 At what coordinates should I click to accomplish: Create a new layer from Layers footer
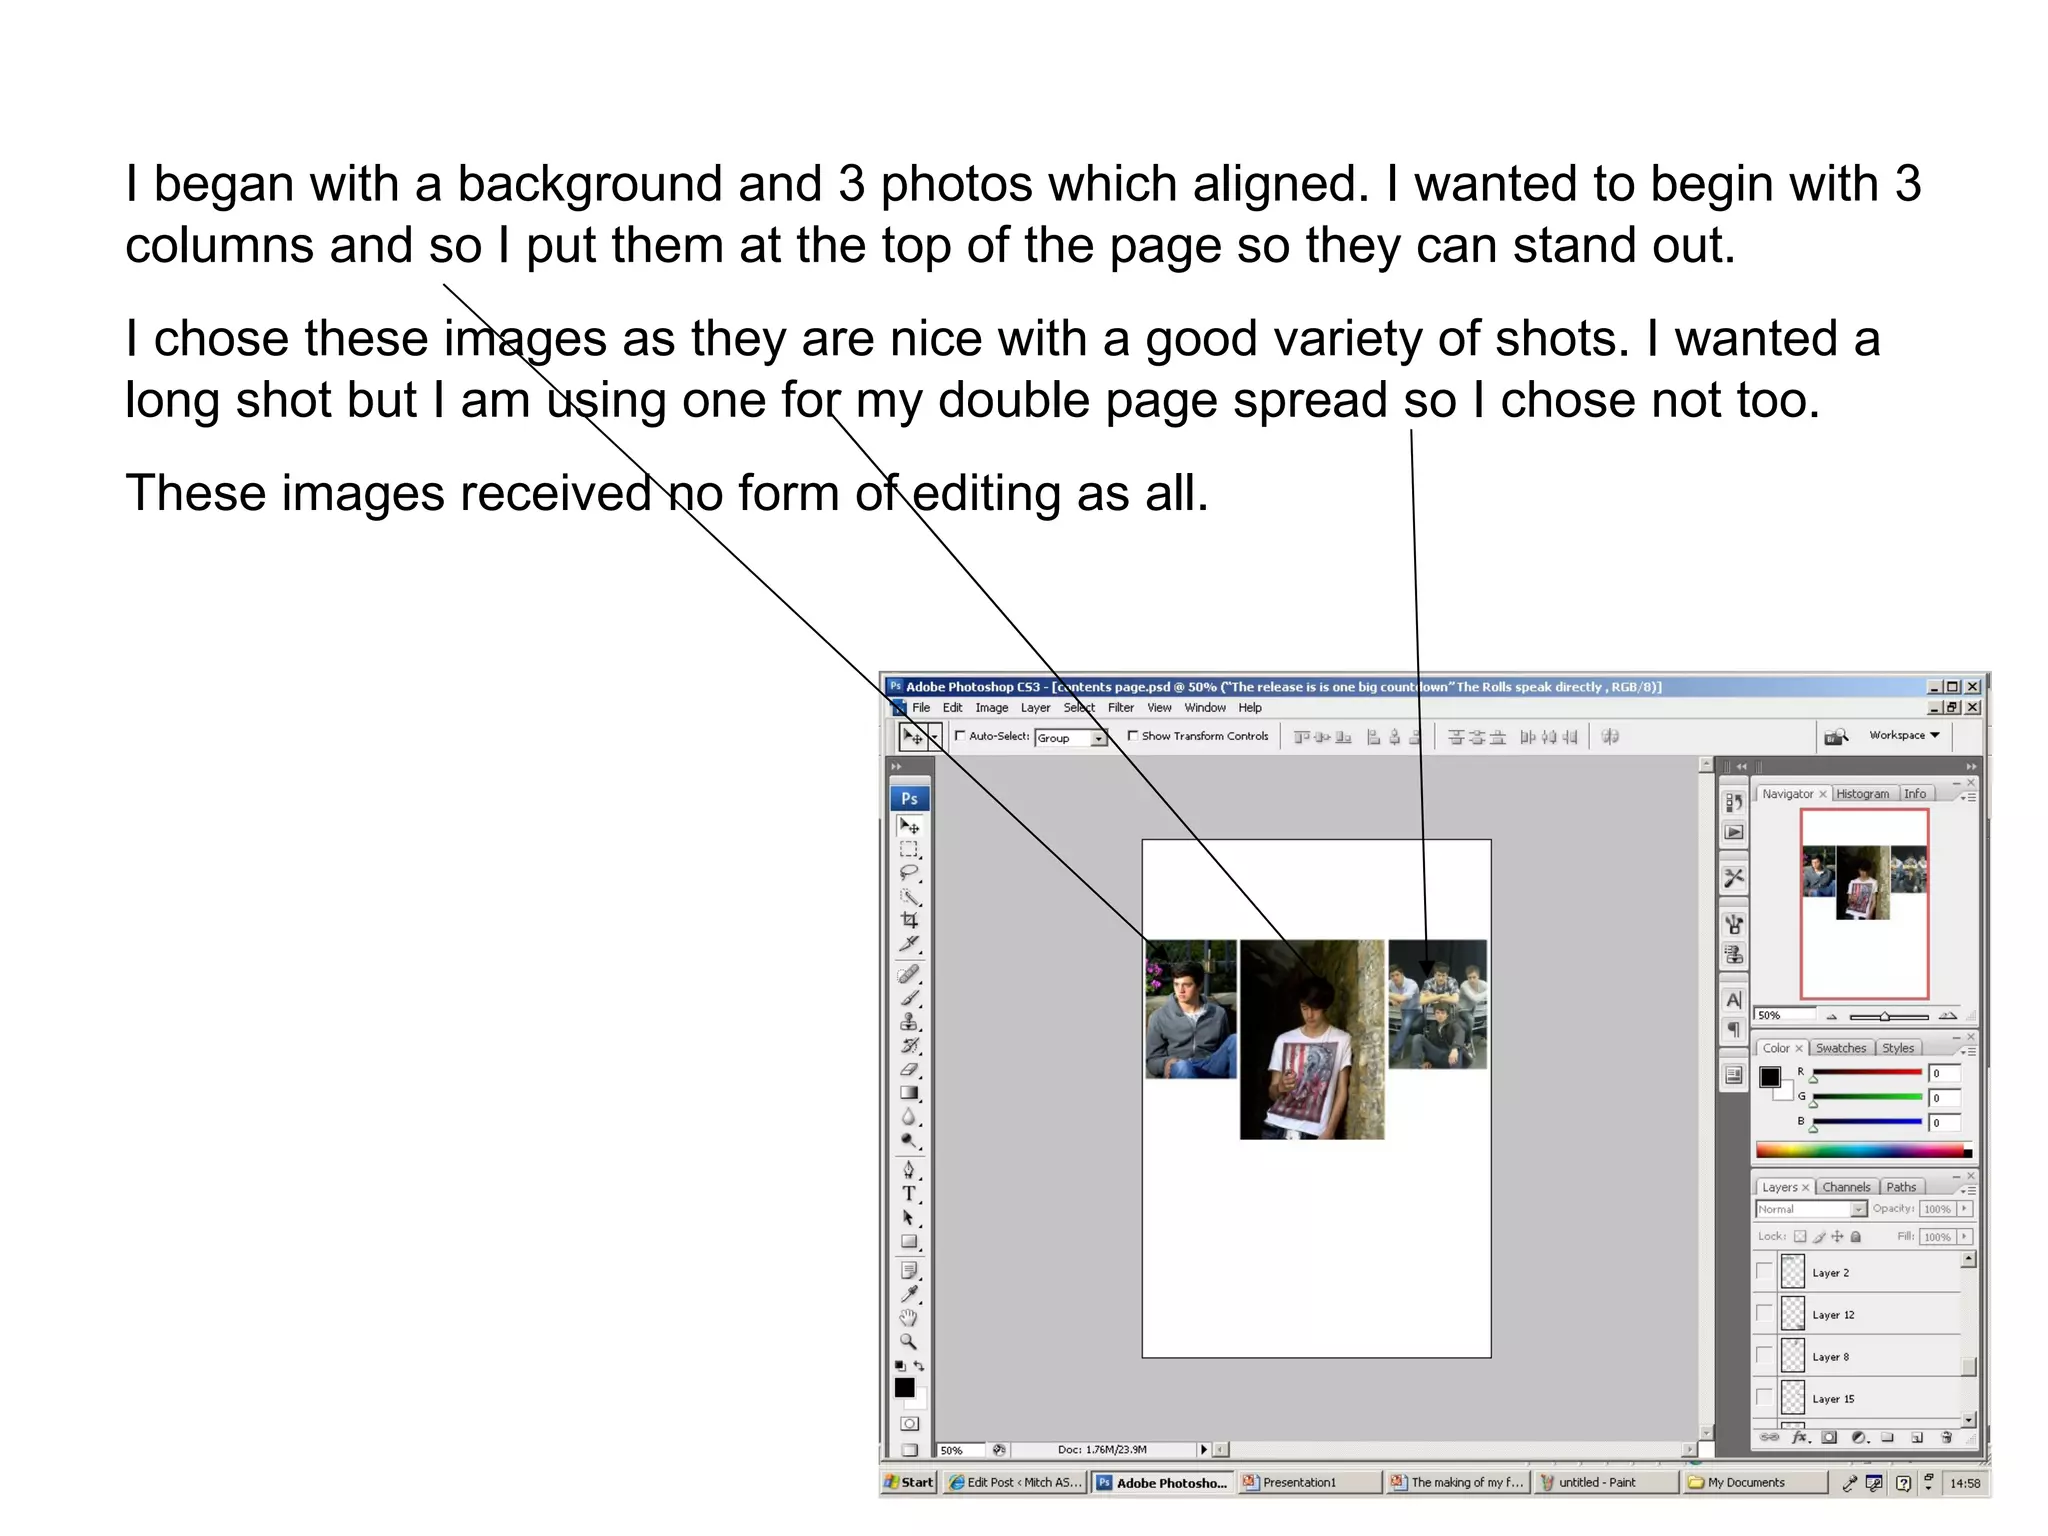1917,1437
